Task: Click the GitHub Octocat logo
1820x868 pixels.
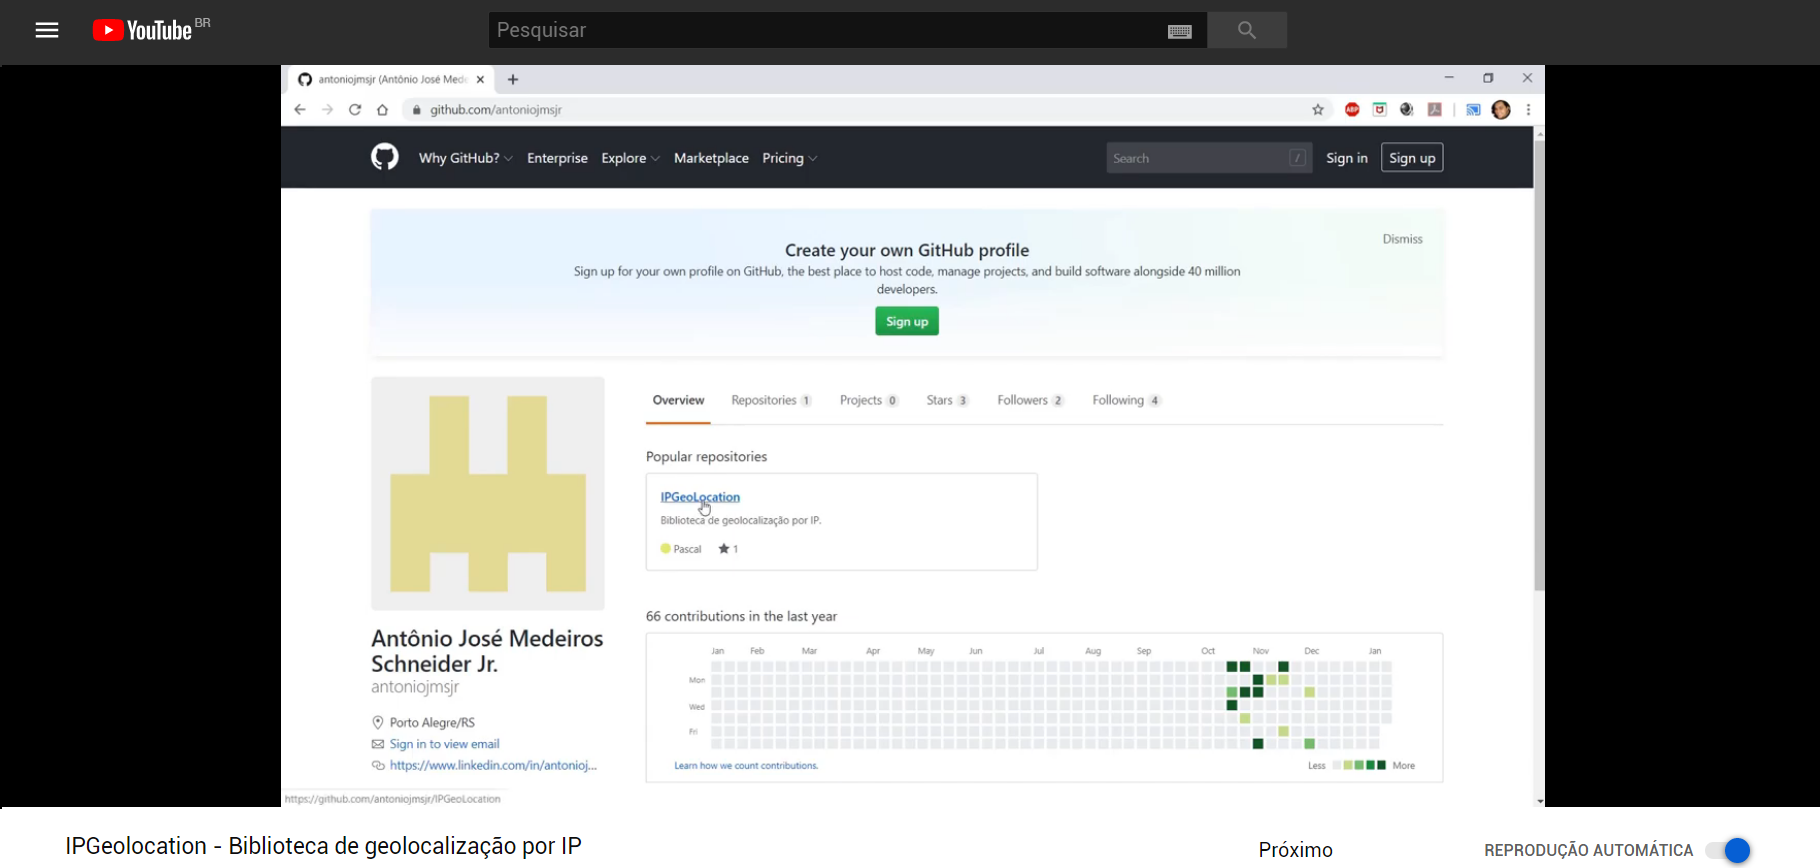Action: tap(385, 157)
